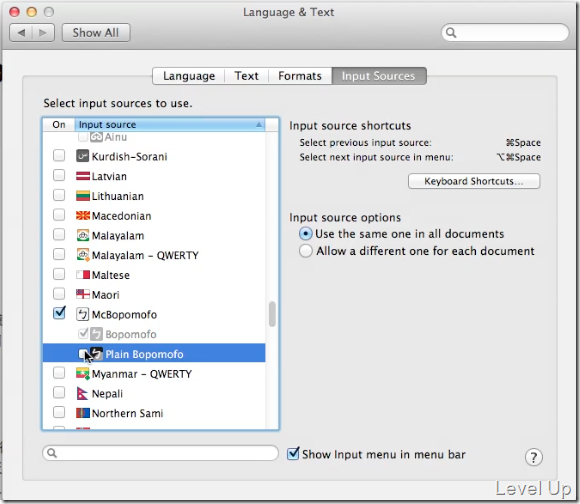Image resolution: width=580 pixels, height=504 pixels.
Task: Toggle Show Input menu in menu bar
Action: [x=293, y=453]
